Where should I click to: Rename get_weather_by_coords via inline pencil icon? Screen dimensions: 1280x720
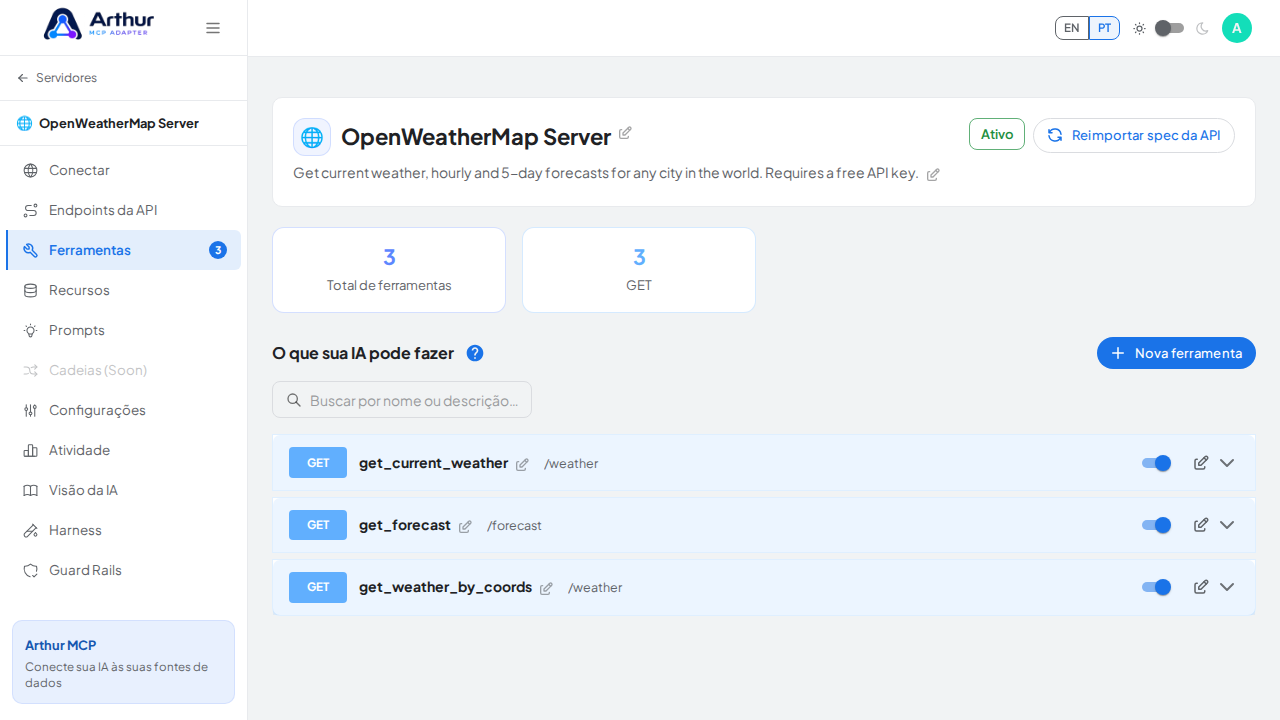(546, 588)
